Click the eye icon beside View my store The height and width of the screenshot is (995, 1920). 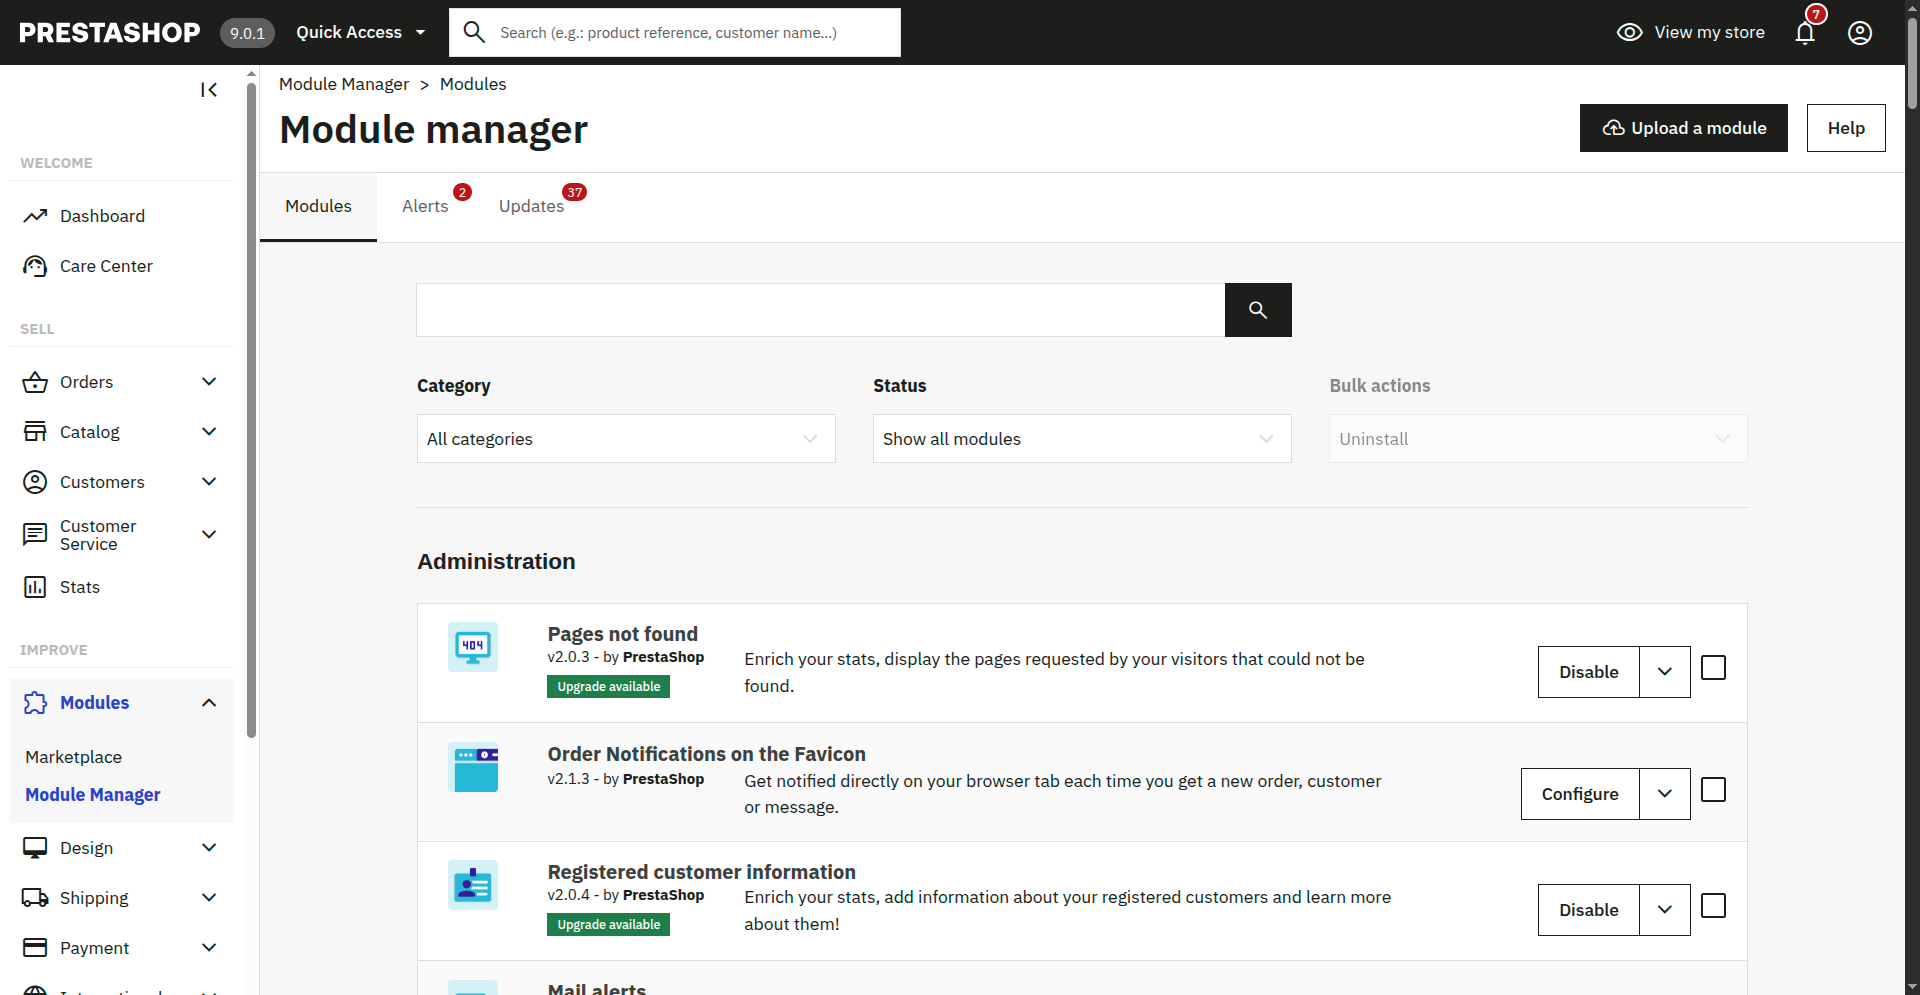tap(1630, 32)
